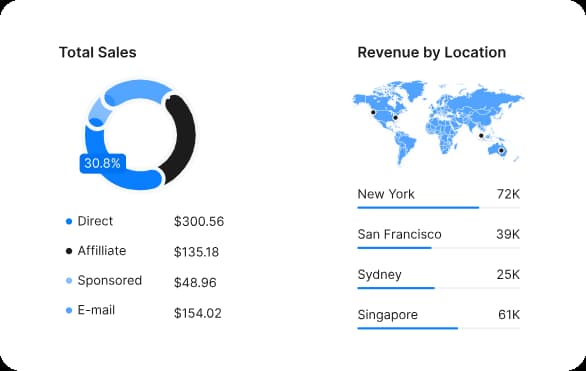Click the blue dot beside Direct

click(x=69, y=222)
